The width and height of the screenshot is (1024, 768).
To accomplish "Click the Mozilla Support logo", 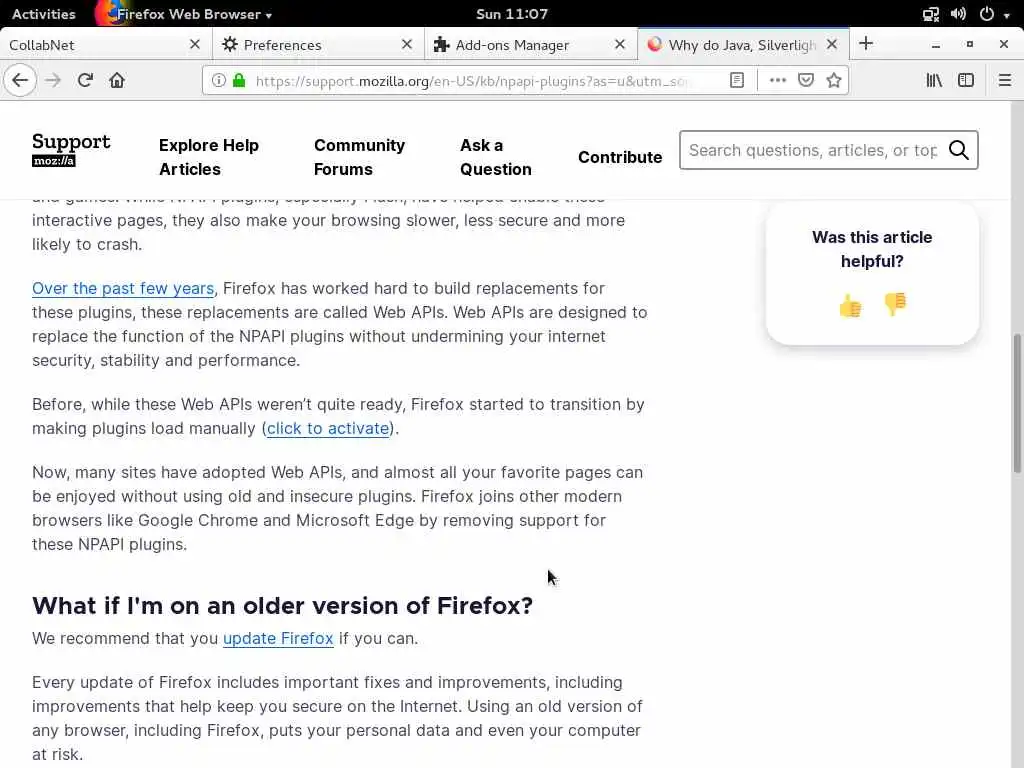I will 71,150.
